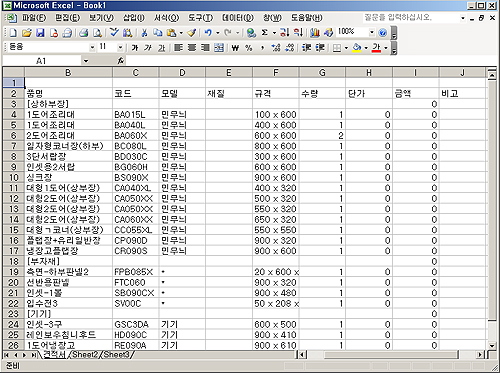Viewport: 500px width, 373px height.
Task: Toggle underline formatting (underlined 가)
Action: point(162,48)
